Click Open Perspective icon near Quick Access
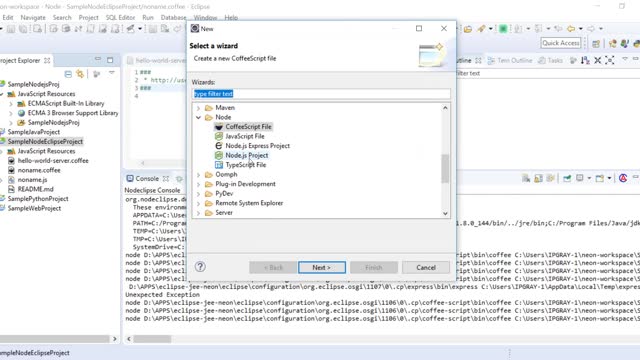This screenshot has height=360, width=640. [596, 43]
